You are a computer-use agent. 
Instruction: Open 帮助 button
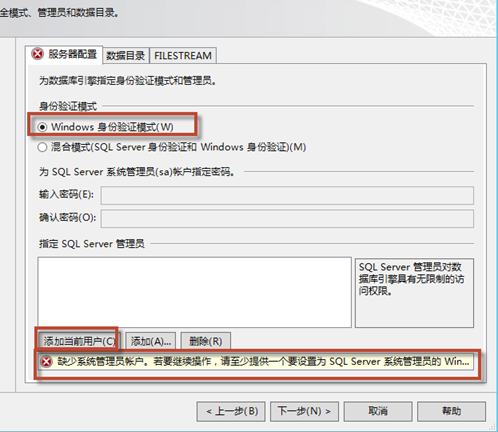tap(451, 411)
